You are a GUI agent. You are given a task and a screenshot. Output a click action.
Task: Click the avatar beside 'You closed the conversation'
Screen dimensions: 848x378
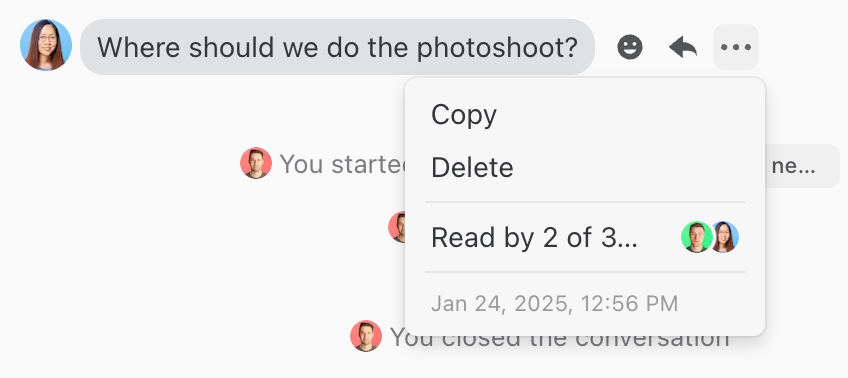click(366, 336)
